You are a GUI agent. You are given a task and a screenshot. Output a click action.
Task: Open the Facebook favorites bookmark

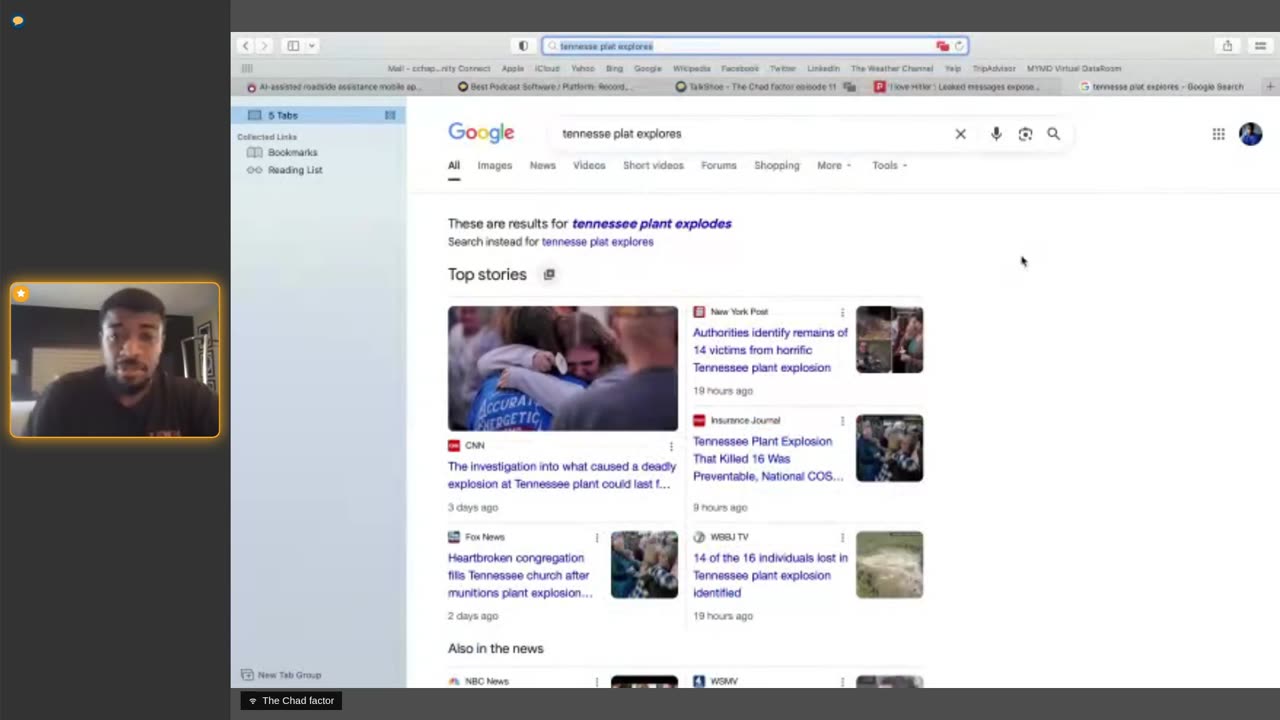[x=740, y=69]
